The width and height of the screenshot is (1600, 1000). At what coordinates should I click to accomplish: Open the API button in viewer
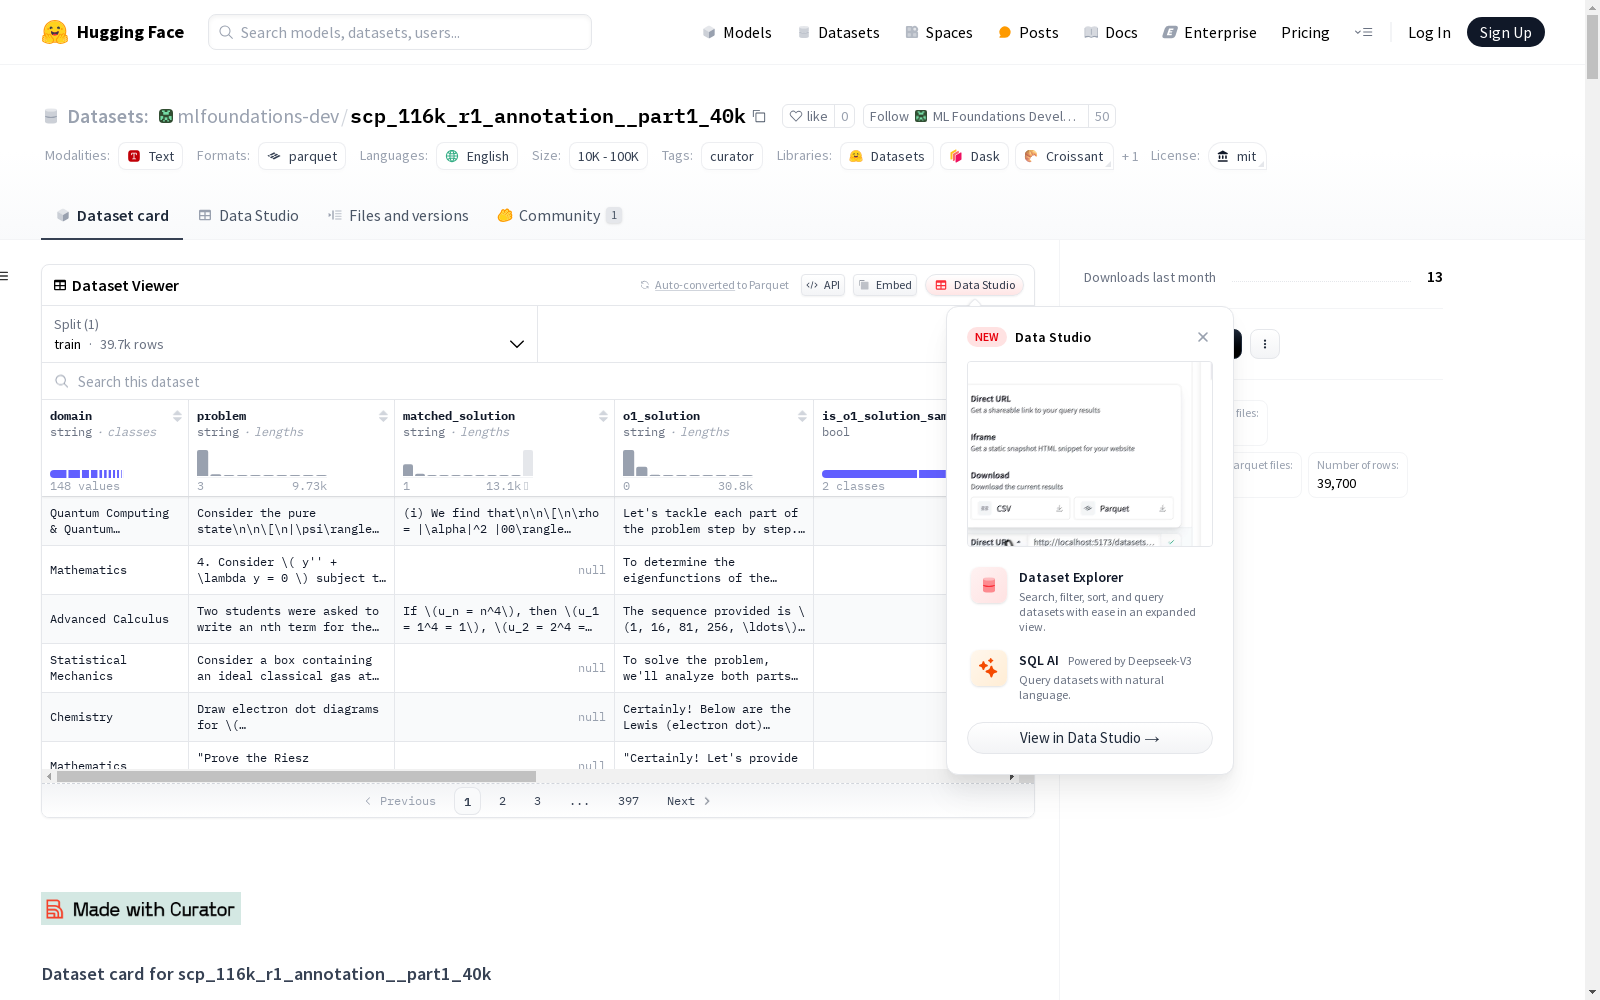[x=823, y=285]
